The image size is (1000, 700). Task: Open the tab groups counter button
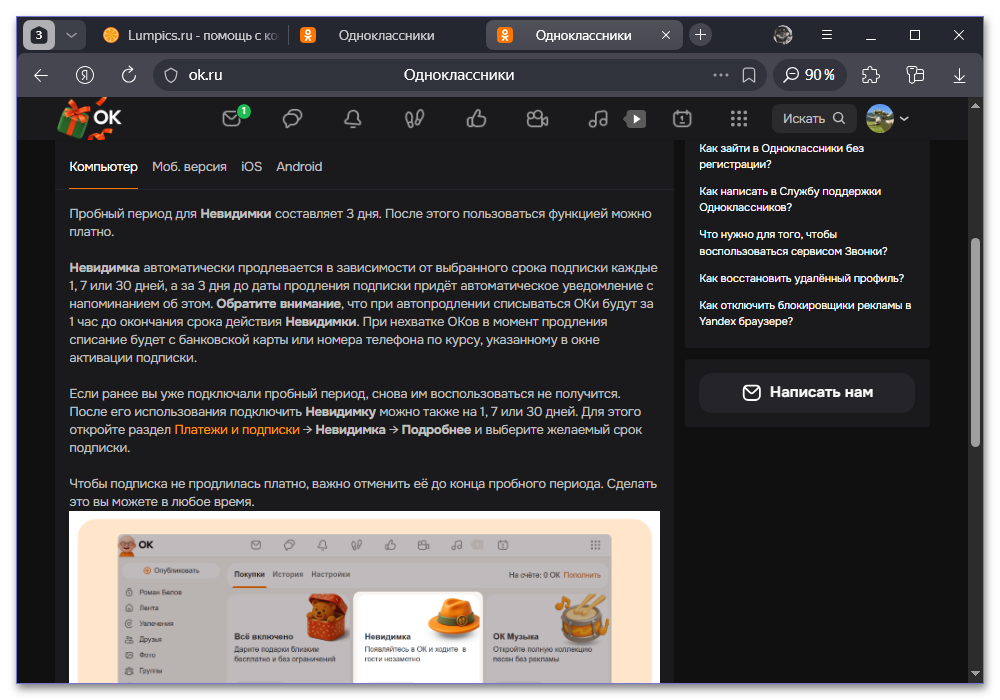click(x=39, y=35)
